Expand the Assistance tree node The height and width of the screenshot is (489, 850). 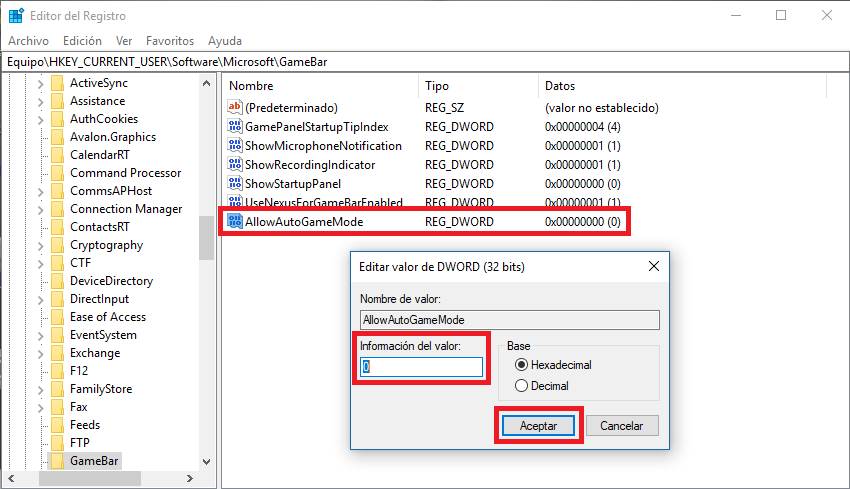pyautogui.click(x=40, y=102)
